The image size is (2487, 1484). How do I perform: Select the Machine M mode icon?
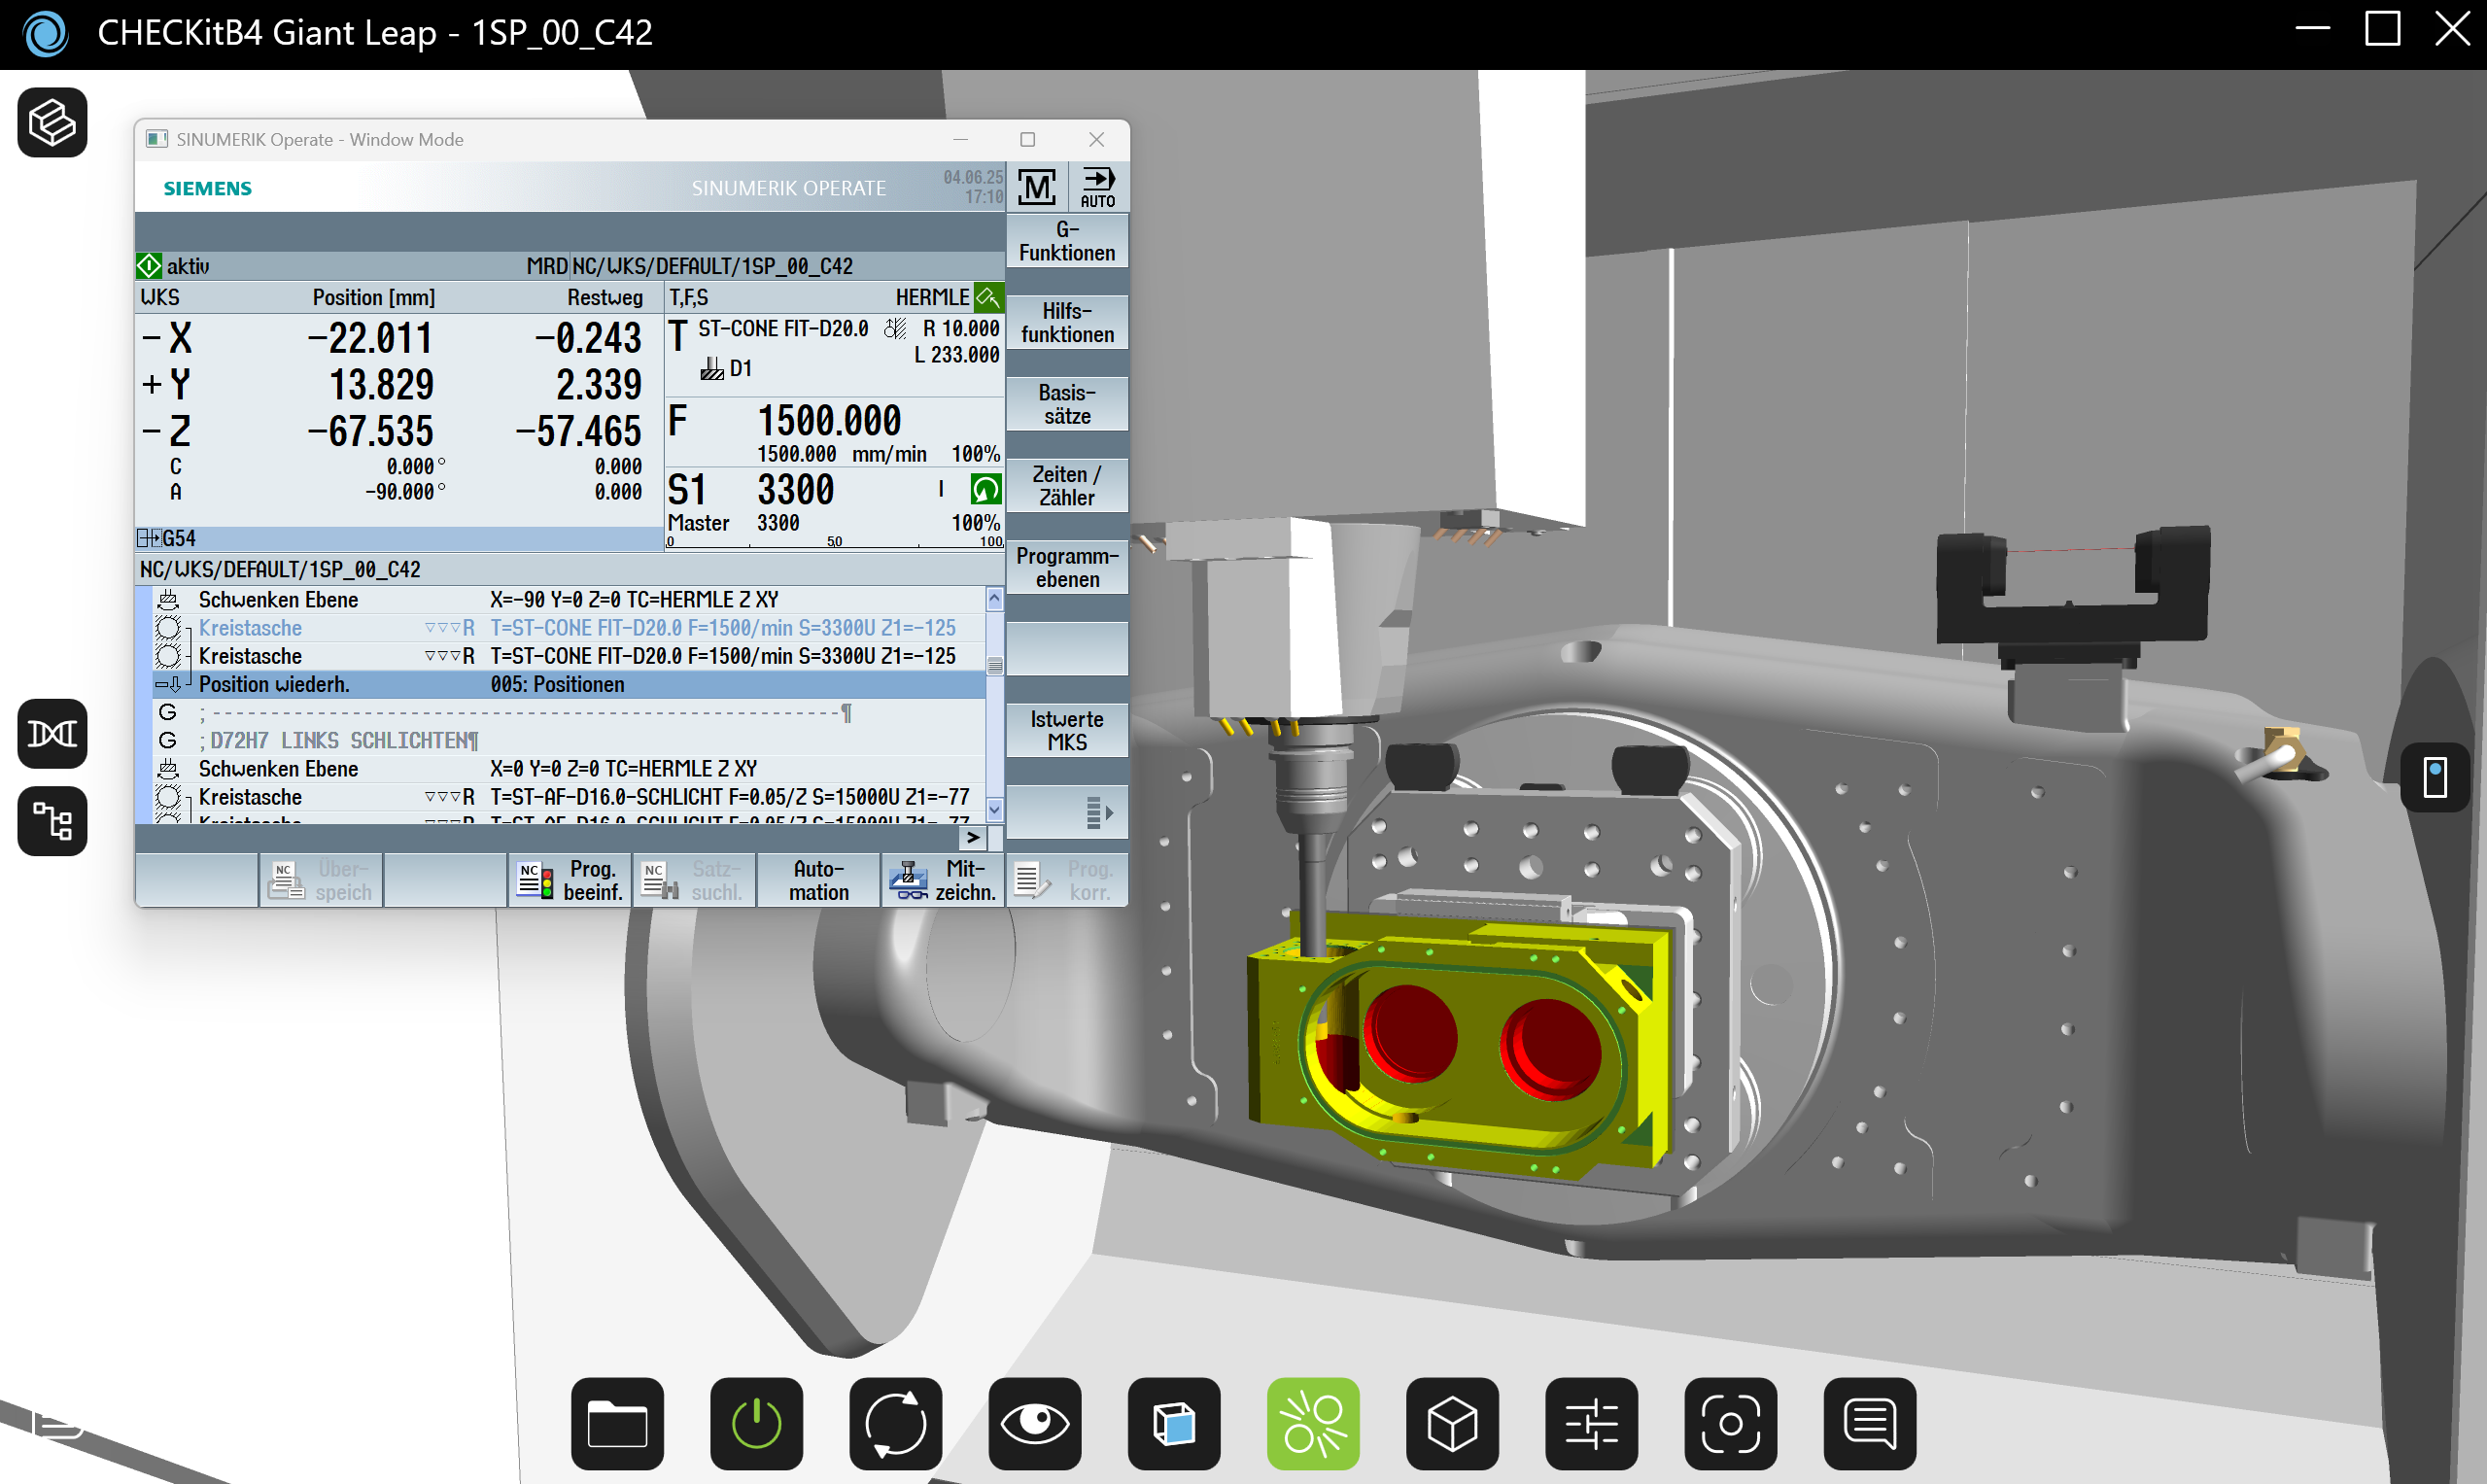click(1036, 187)
